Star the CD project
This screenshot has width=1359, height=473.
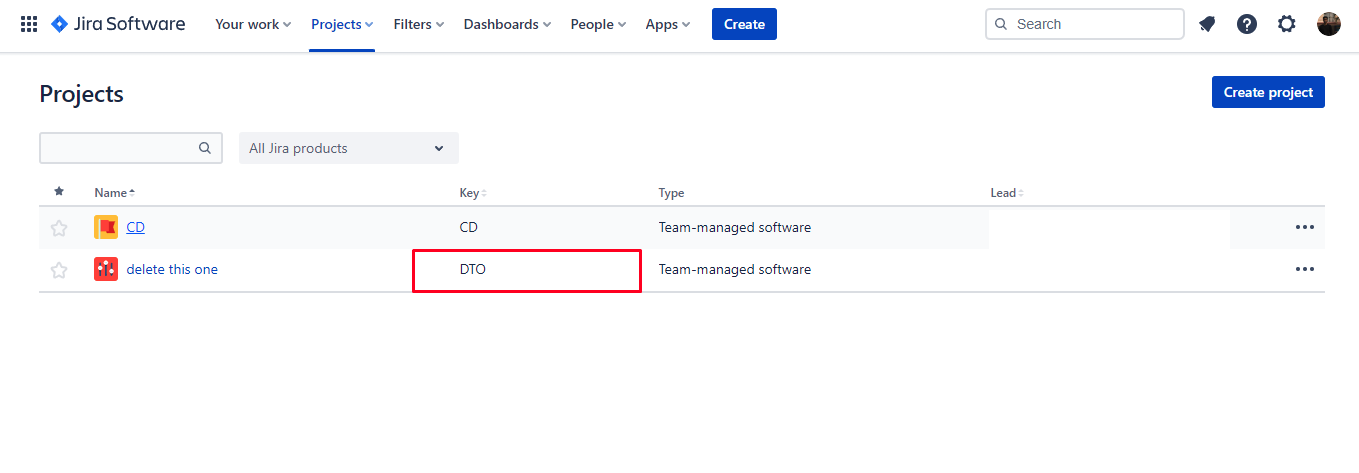tap(59, 228)
